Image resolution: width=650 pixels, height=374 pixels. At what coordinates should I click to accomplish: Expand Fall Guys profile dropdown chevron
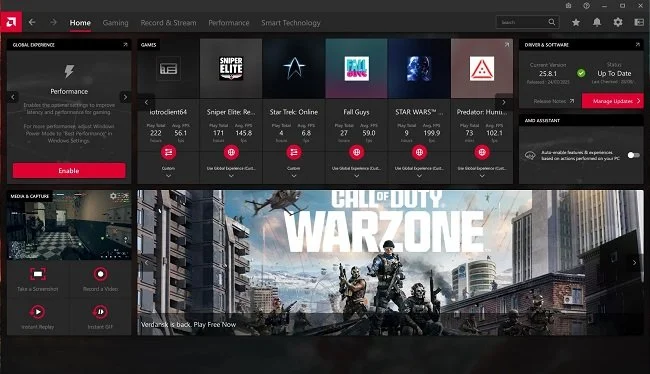(x=356, y=176)
